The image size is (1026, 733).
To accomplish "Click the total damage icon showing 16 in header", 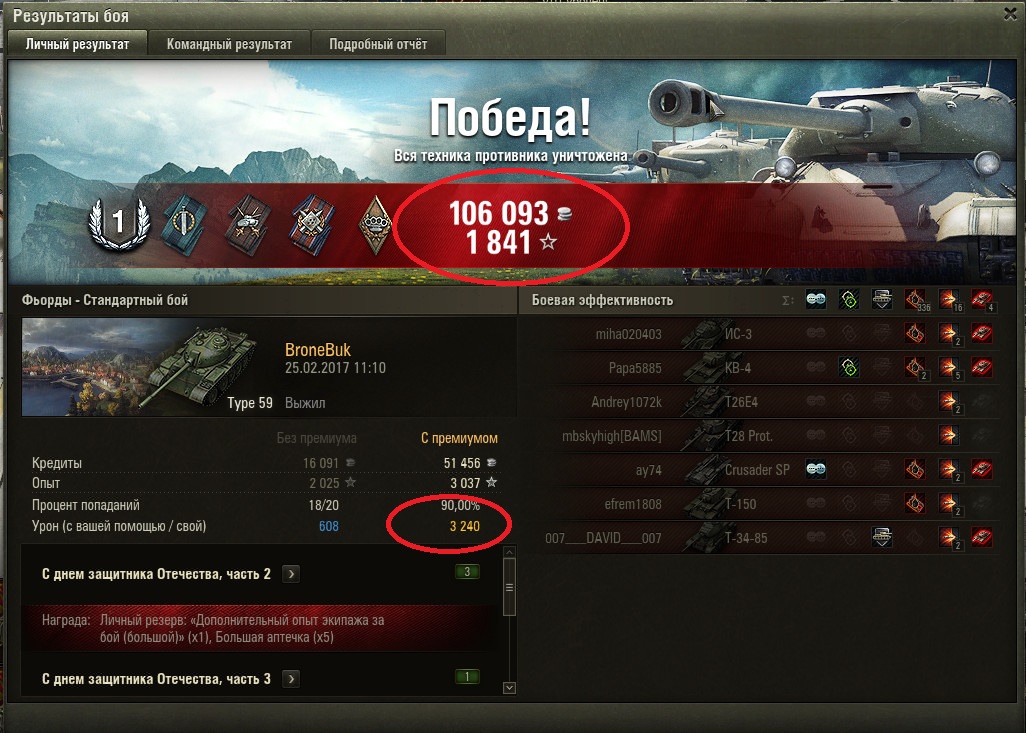I will tap(949, 300).
